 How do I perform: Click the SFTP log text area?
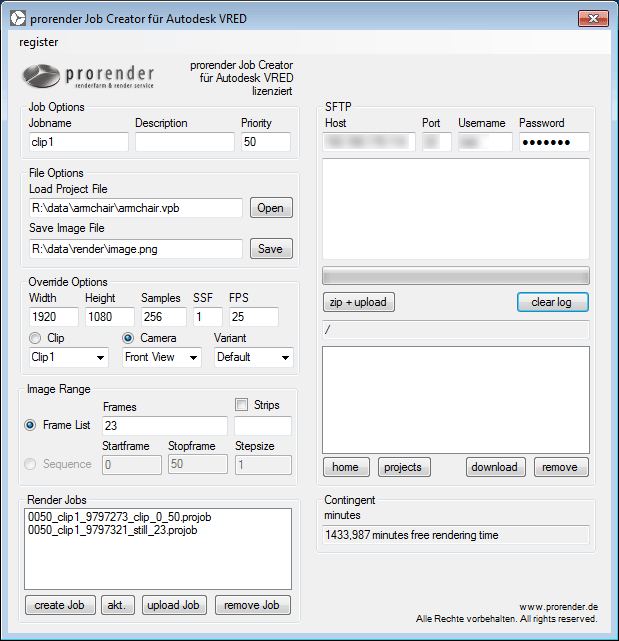456,209
